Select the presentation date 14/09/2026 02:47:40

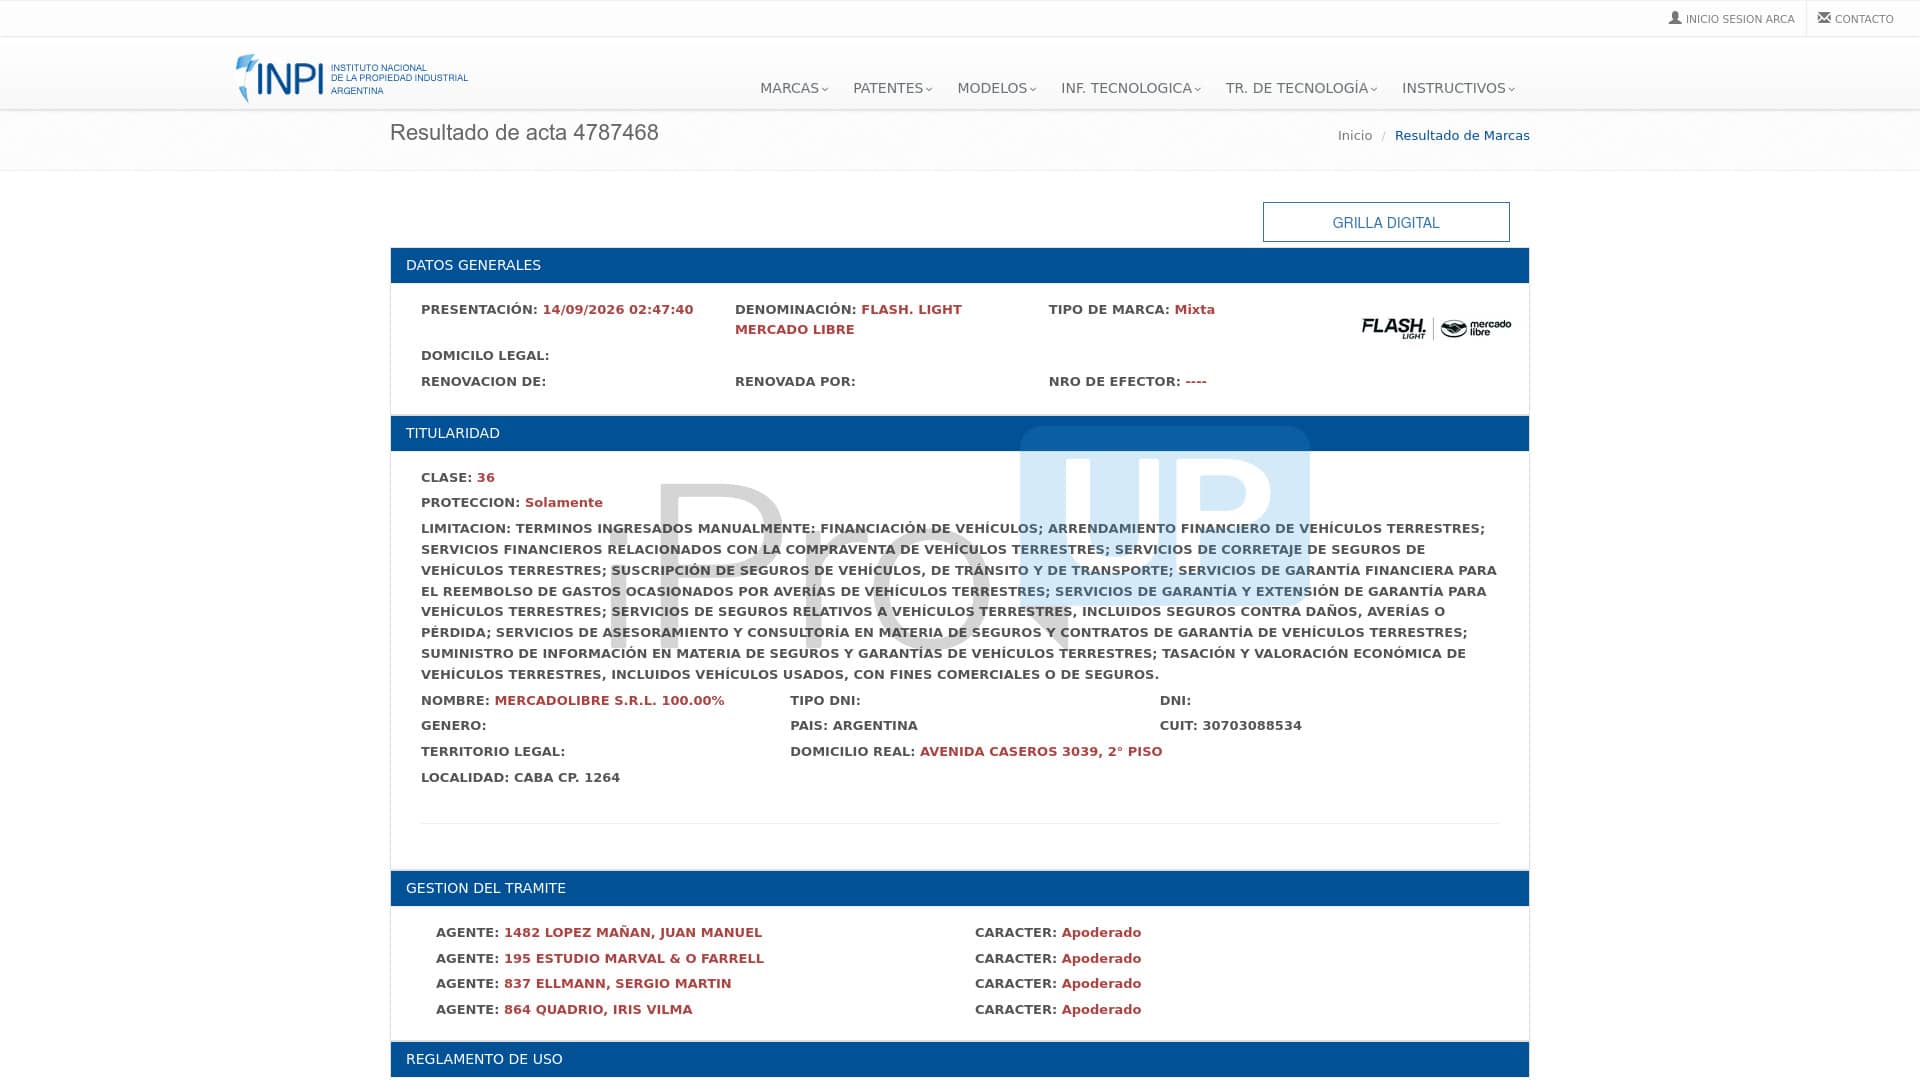pos(618,310)
